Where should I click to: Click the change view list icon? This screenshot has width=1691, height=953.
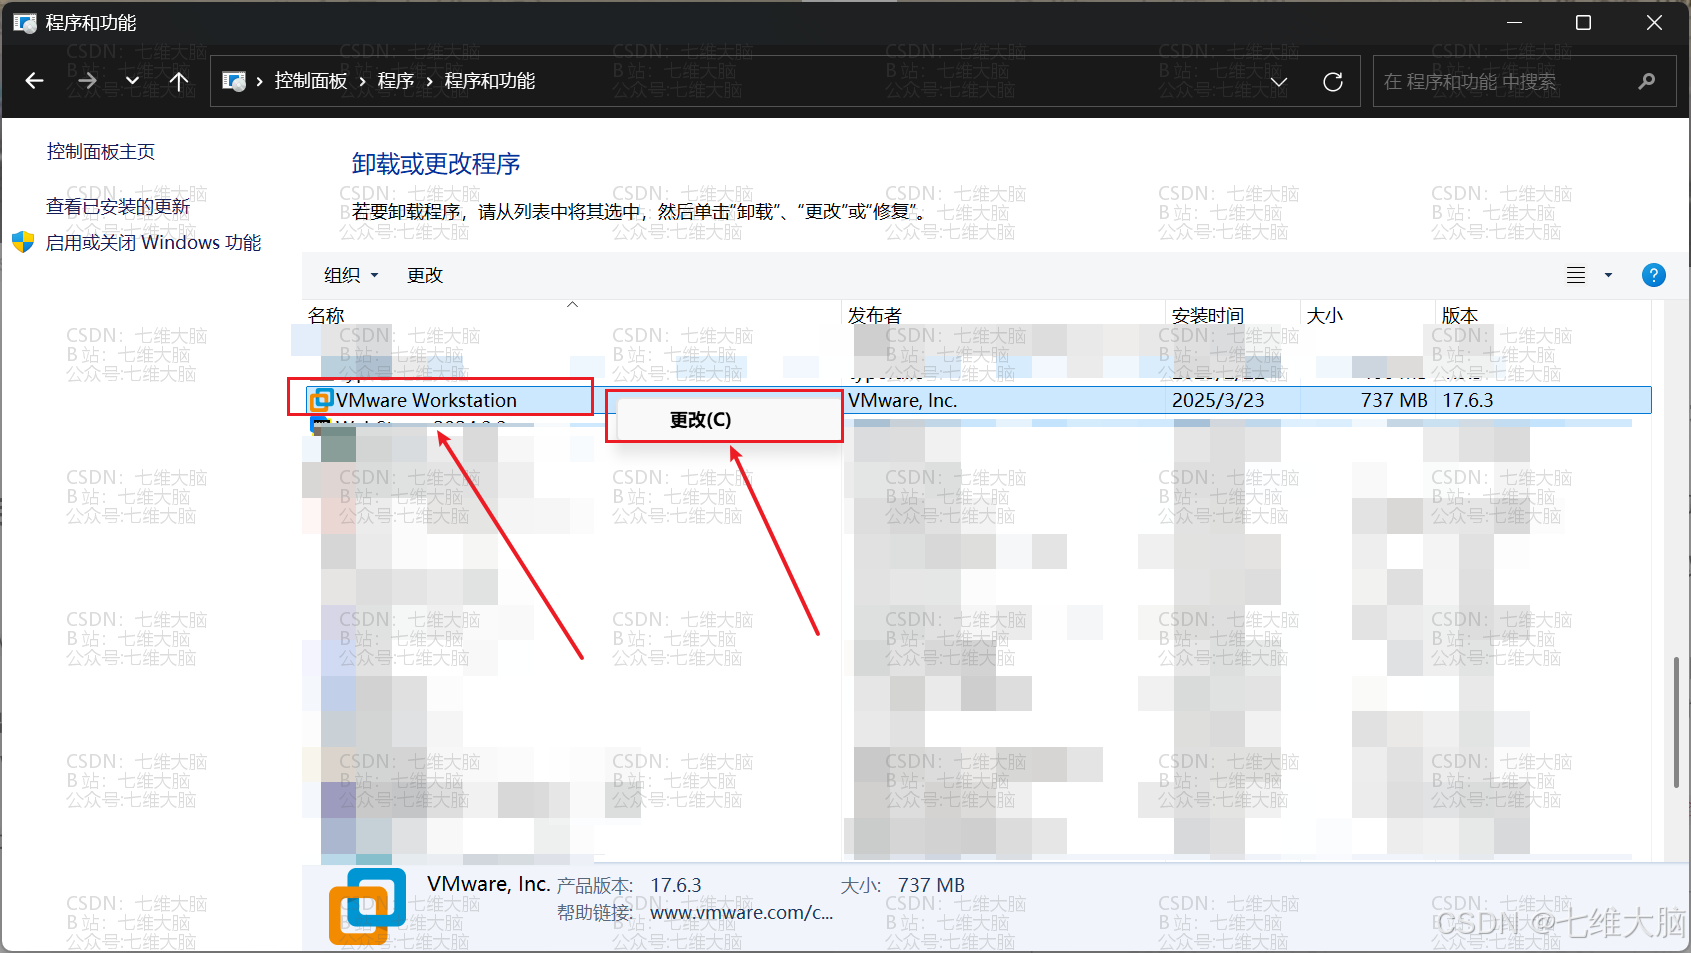(x=1576, y=275)
